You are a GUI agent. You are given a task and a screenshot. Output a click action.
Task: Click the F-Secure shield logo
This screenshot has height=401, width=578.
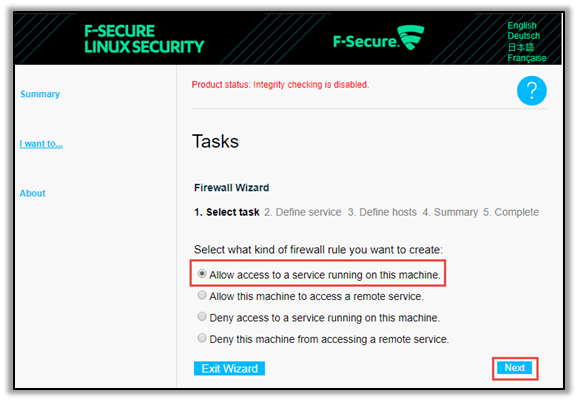tap(379, 38)
